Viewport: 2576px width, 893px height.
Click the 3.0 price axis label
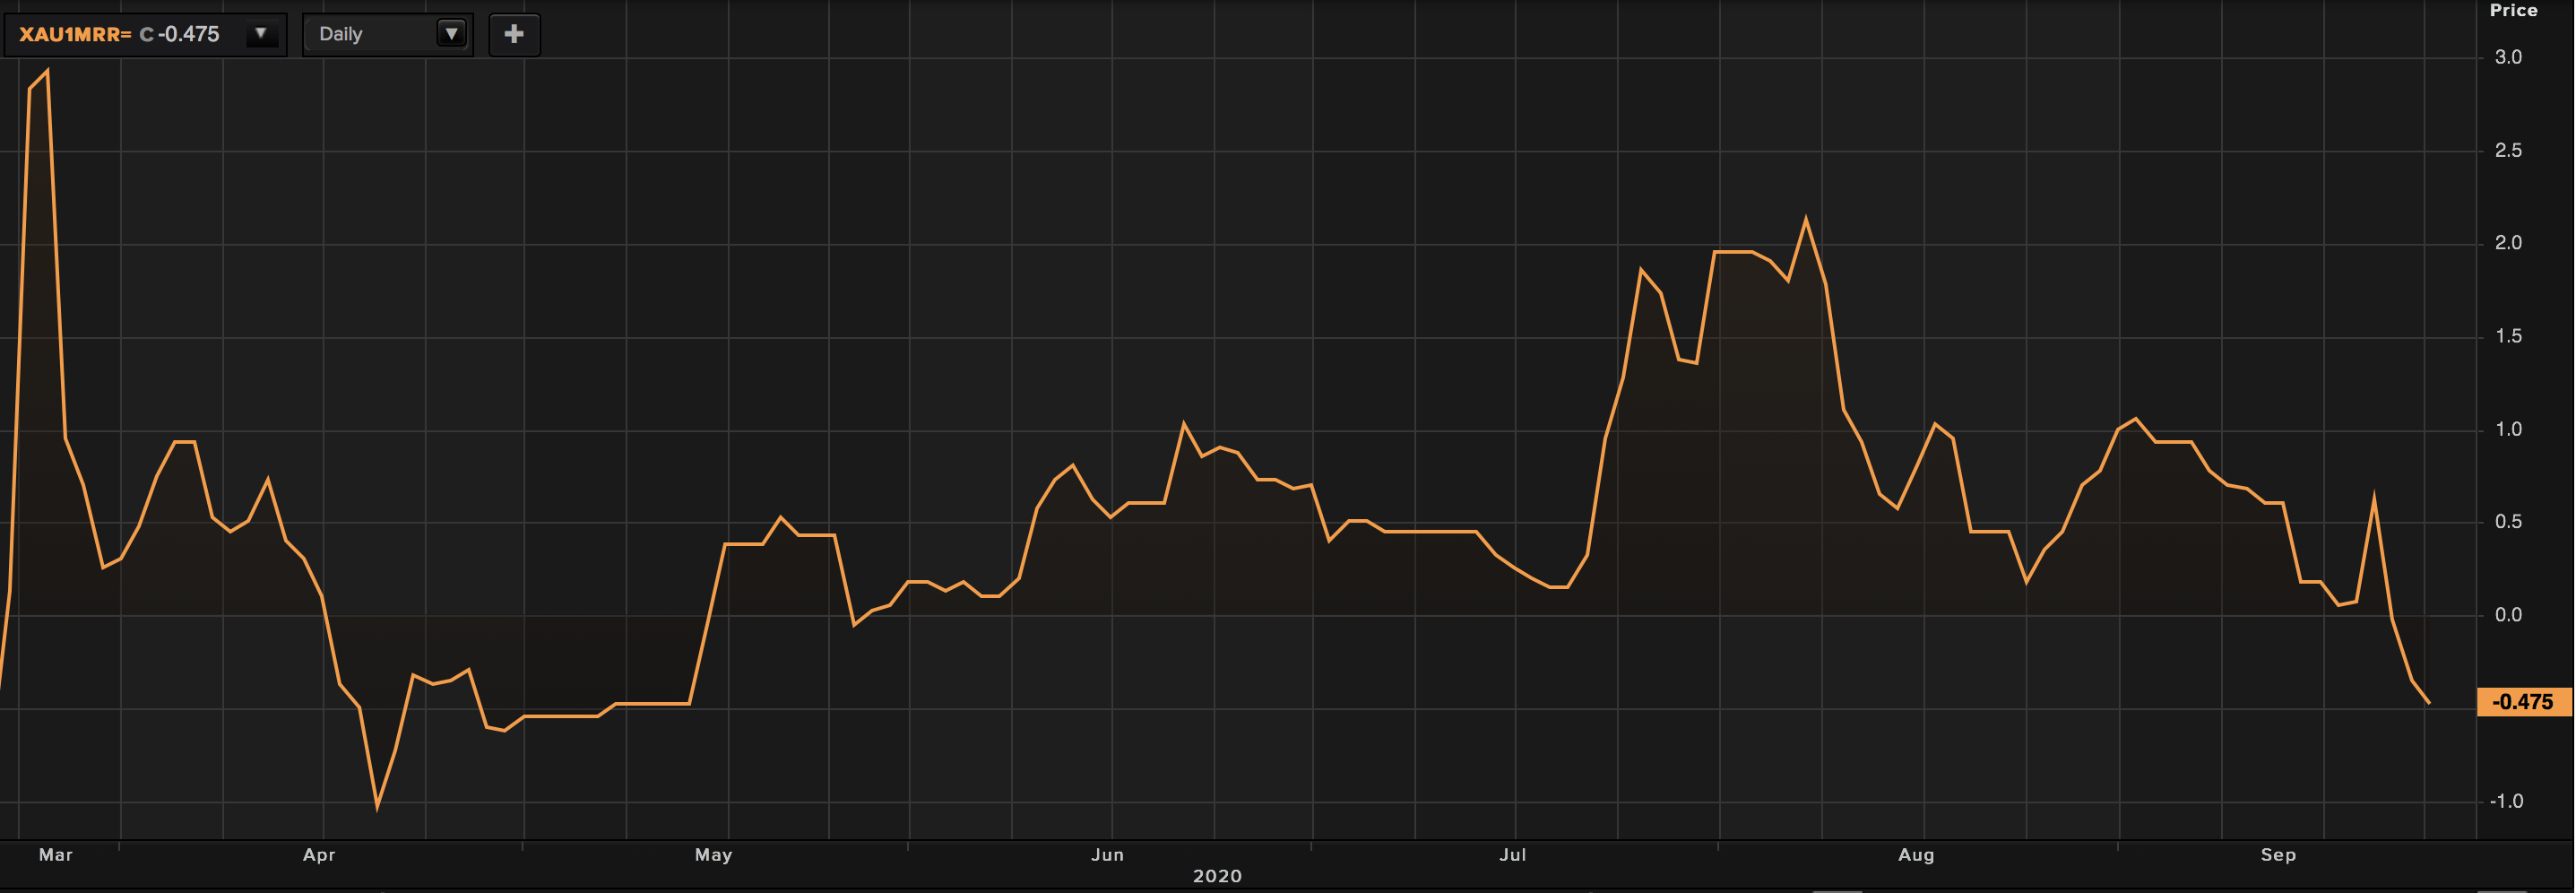click(2508, 57)
